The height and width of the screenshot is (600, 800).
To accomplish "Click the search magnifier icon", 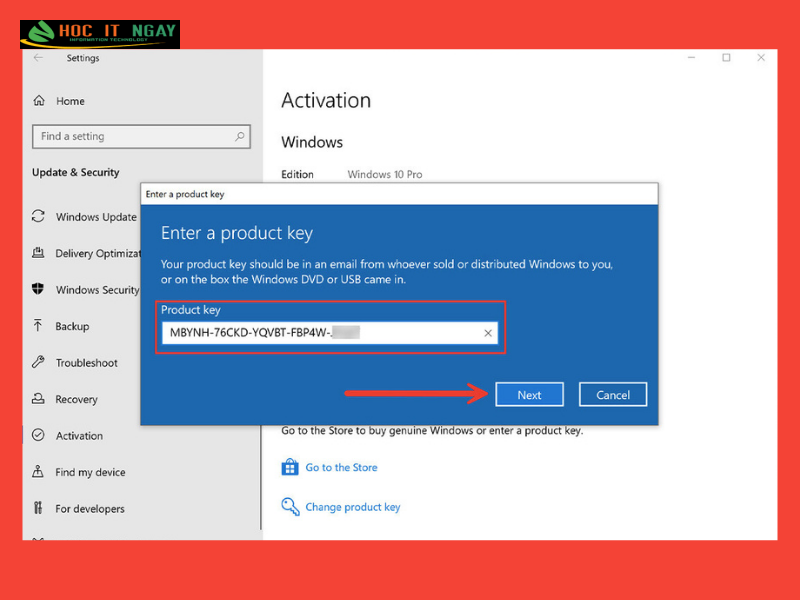I will tap(239, 136).
